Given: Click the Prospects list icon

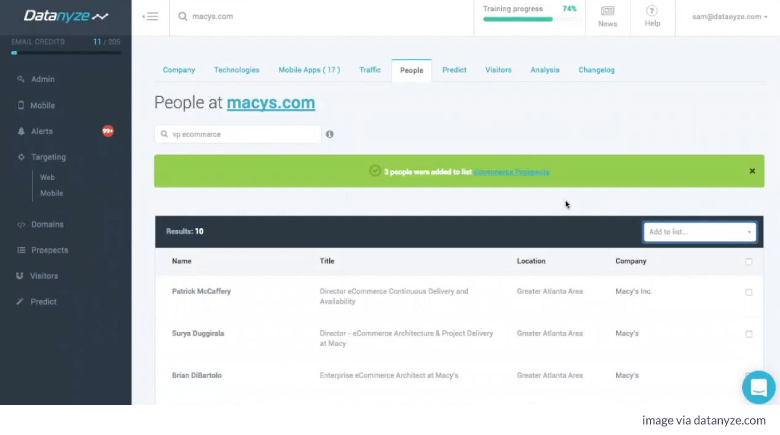Looking at the screenshot, I should click(x=21, y=250).
